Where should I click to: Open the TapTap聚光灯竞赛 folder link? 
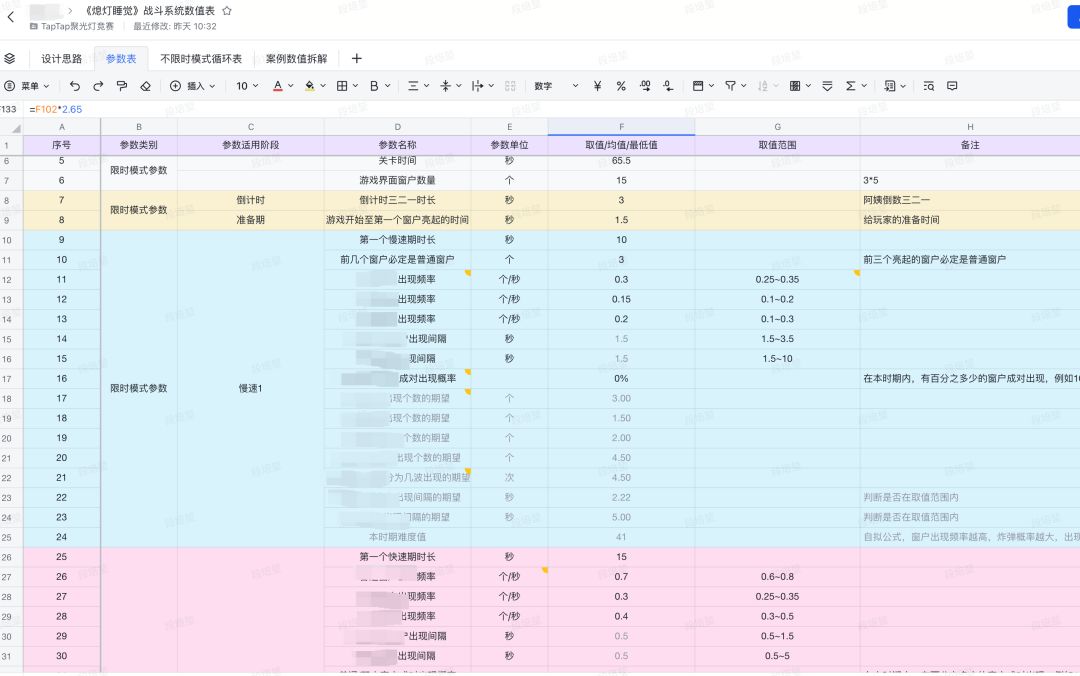[72, 26]
